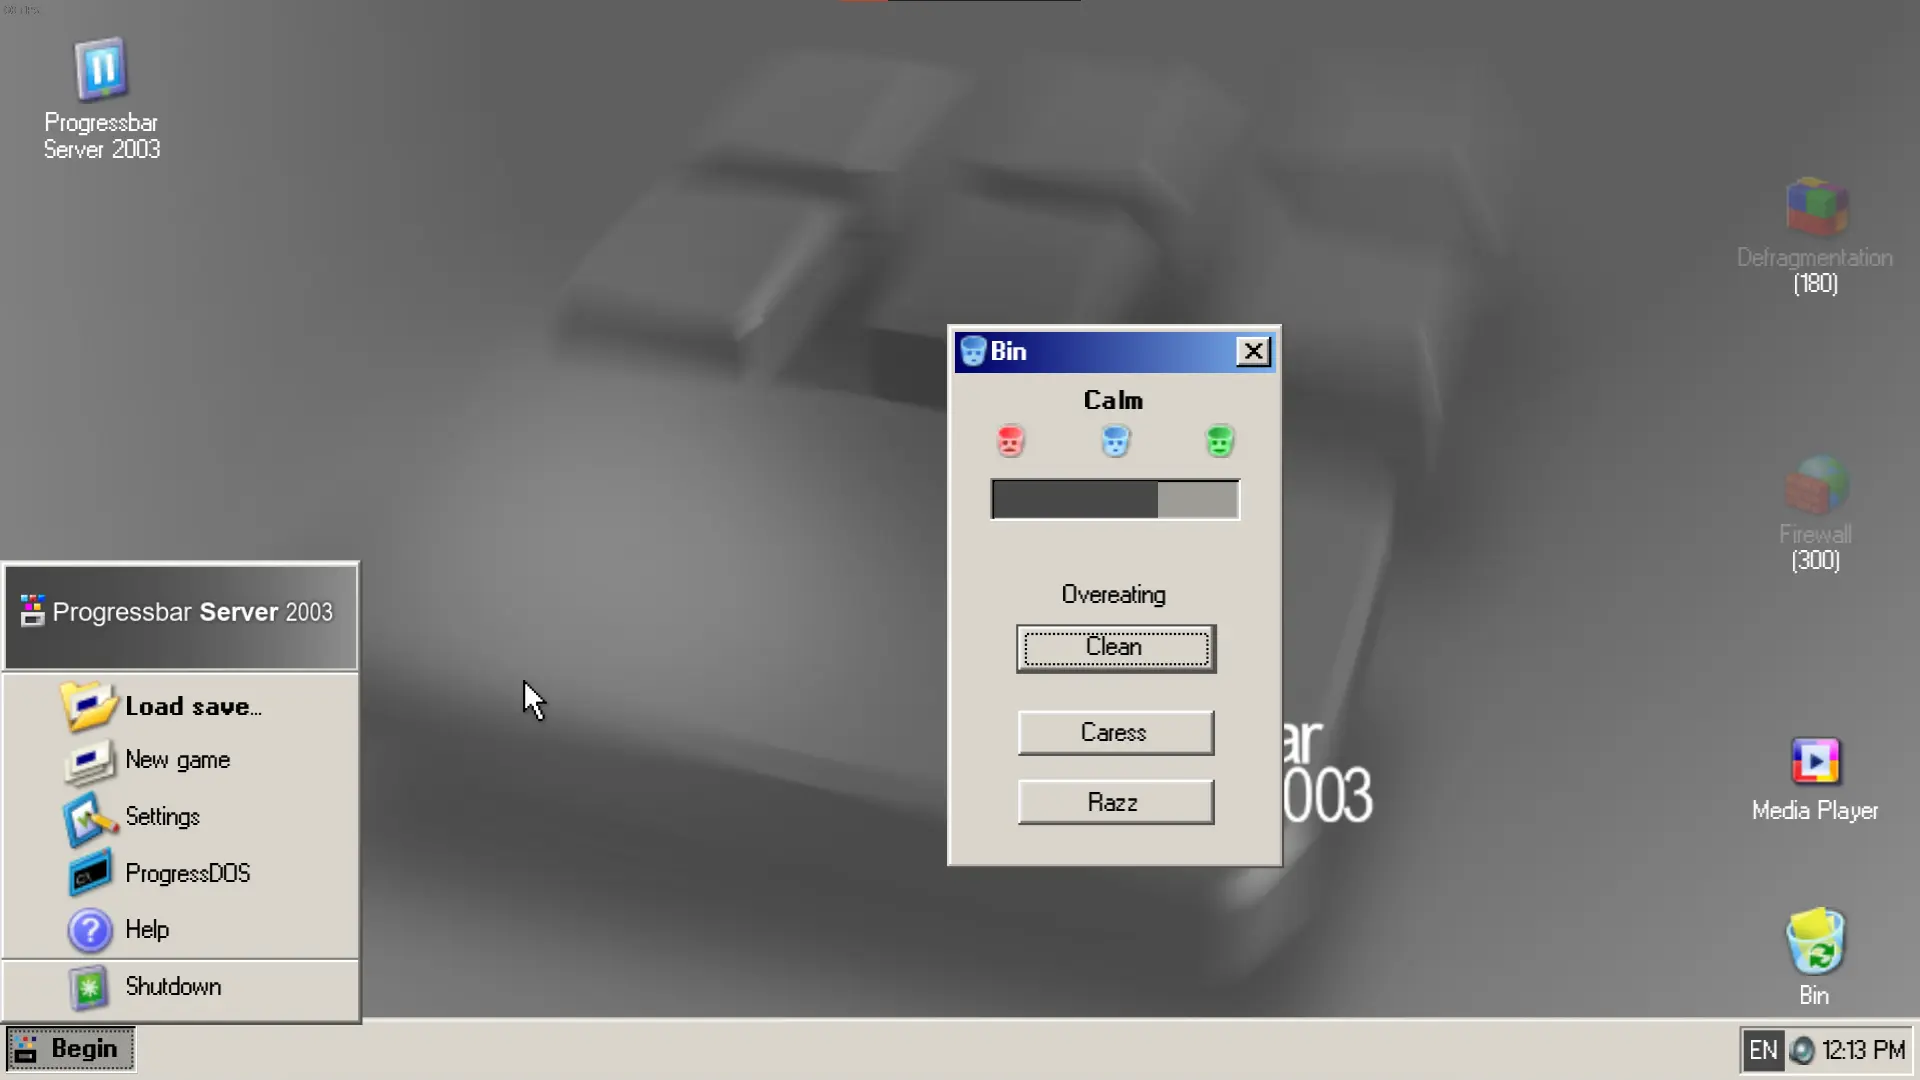The width and height of the screenshot is (1920, 1080).
Task: Click the volume icon in system tray
Action: tap(1801, 1050)
